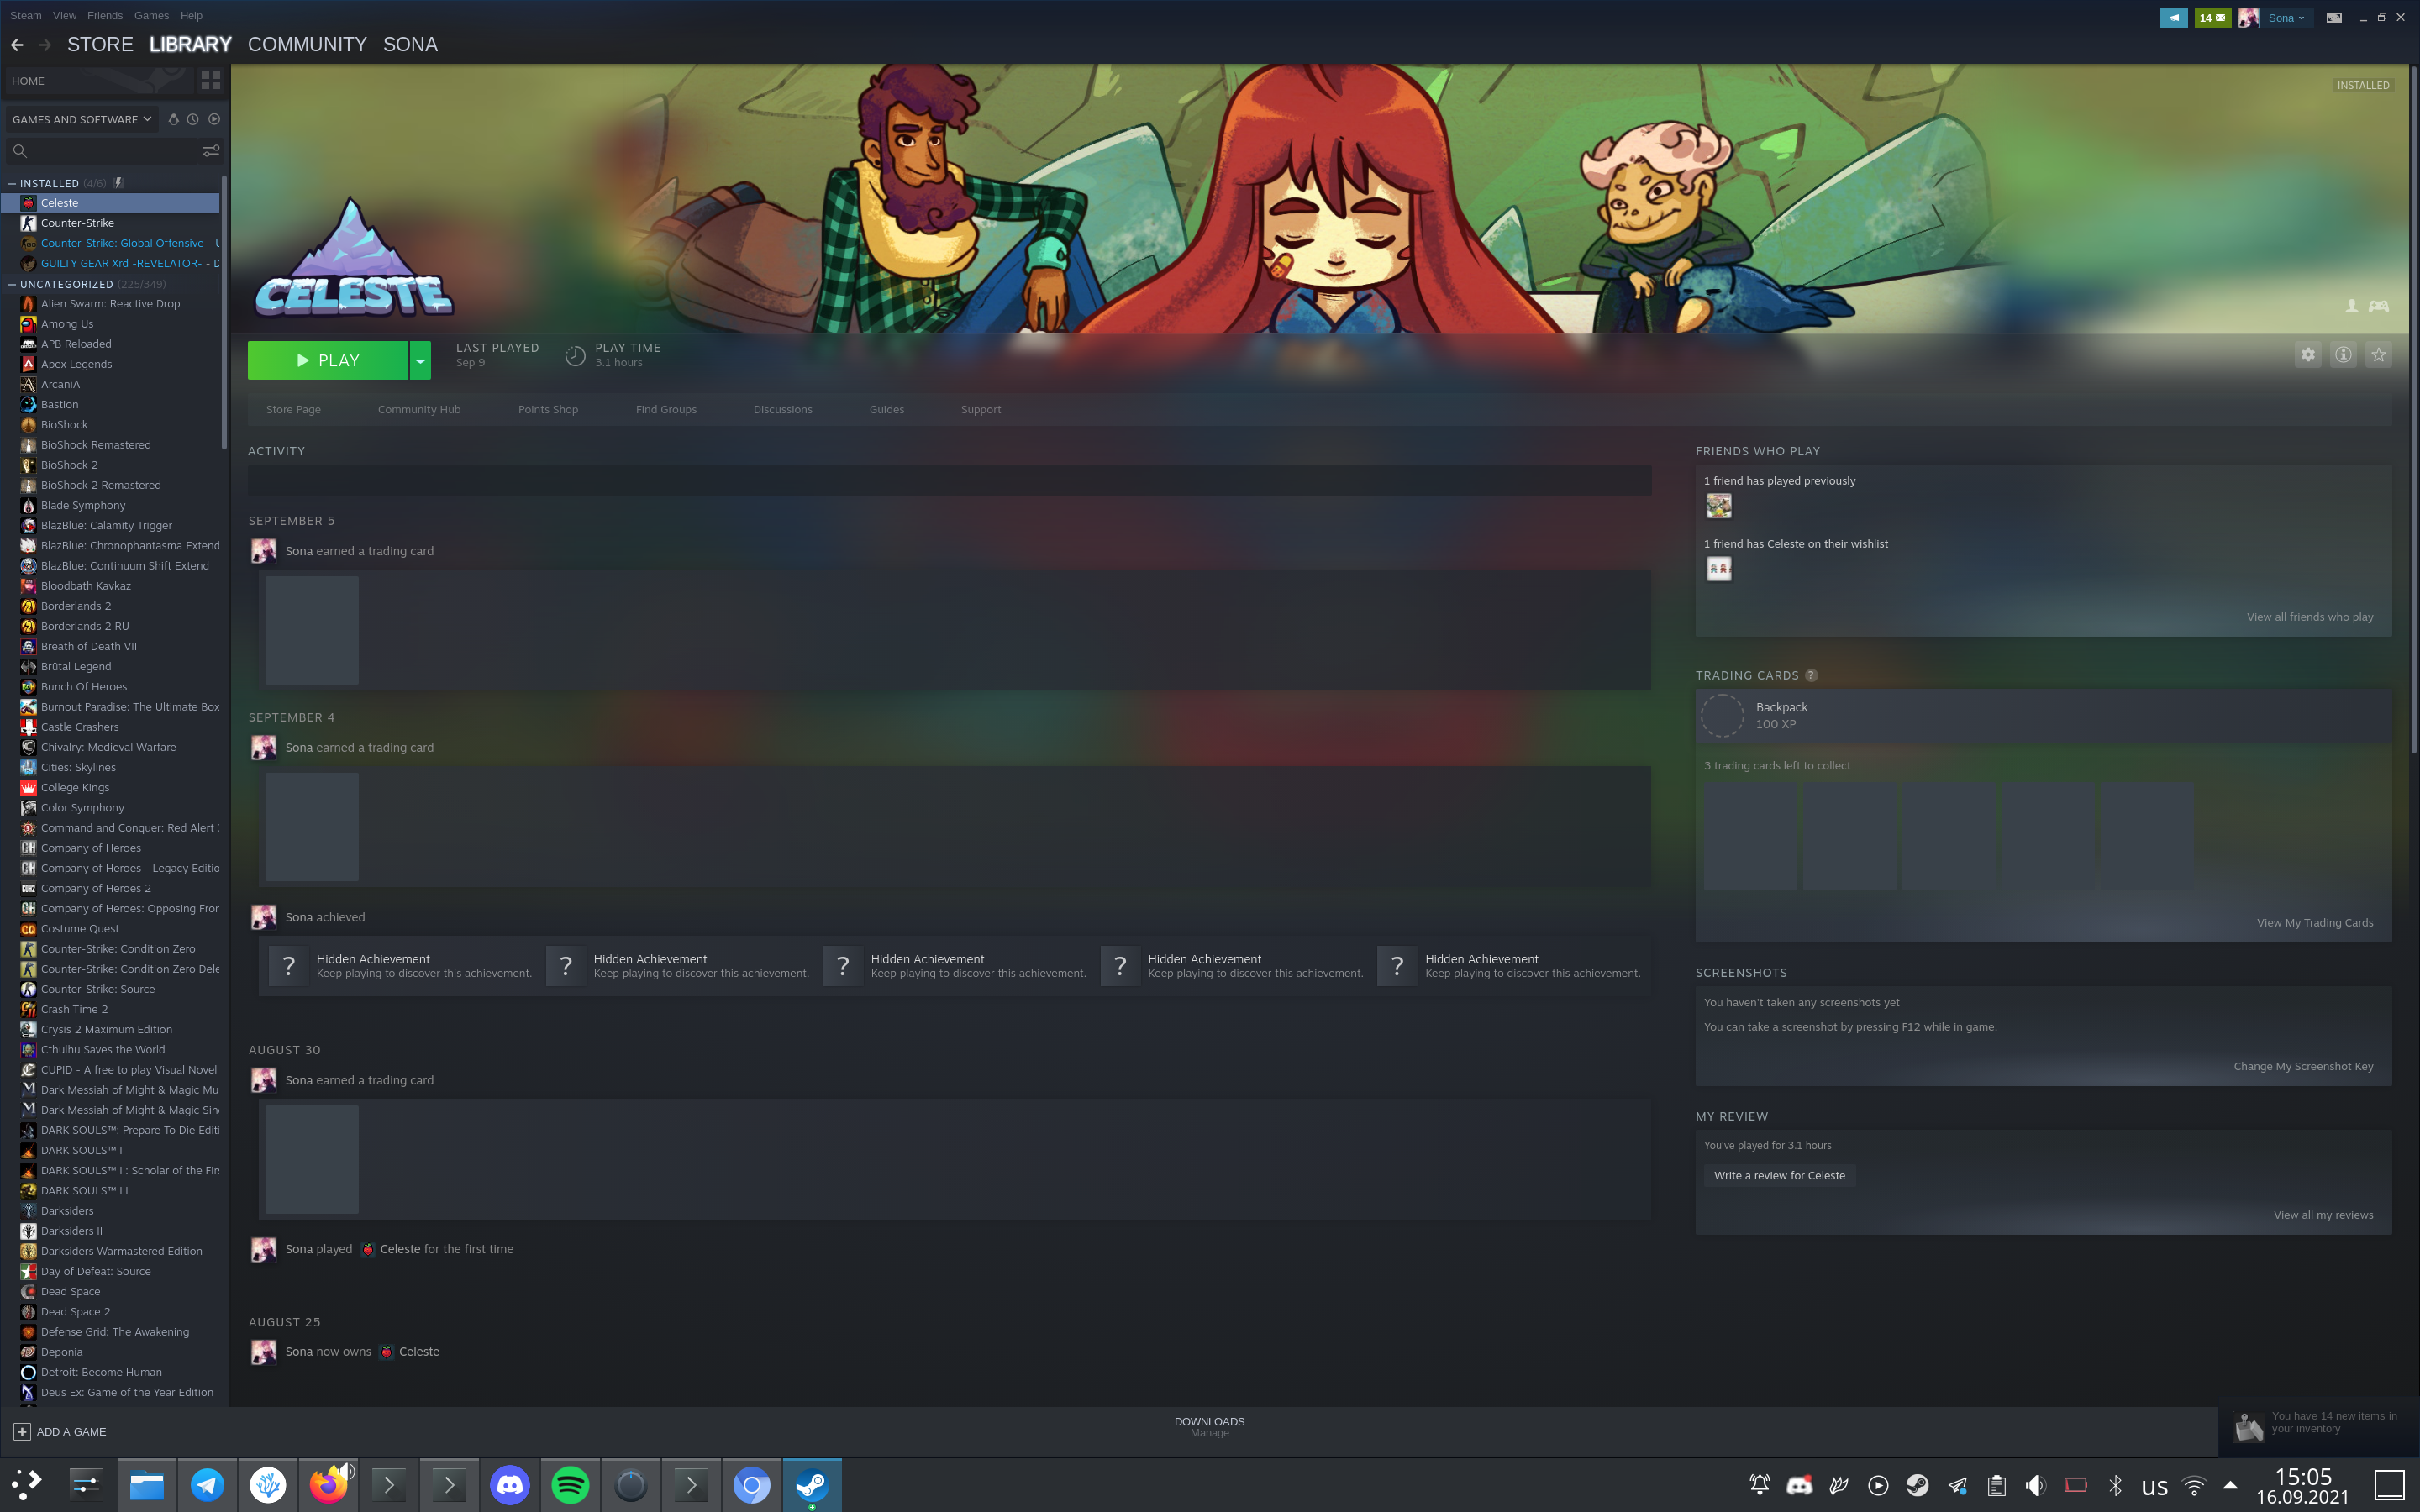
Task: Open advanced library filter settings icon
Action: [x=210, y=151]
